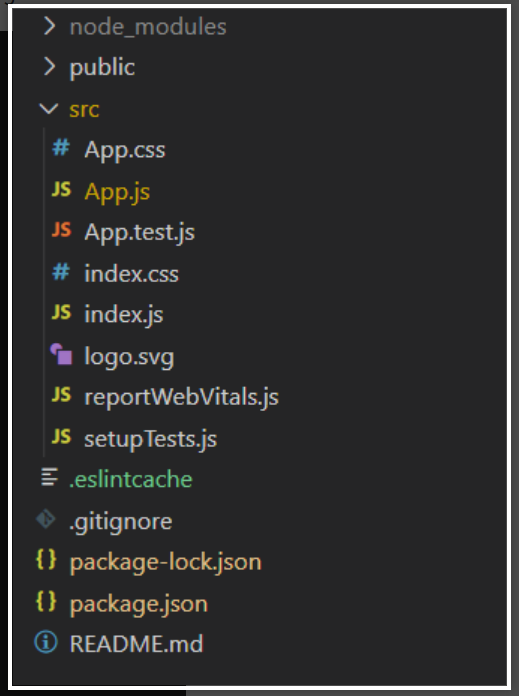
Task: Click the CSS hash icon beside index.css
Action: click(61, 272)
